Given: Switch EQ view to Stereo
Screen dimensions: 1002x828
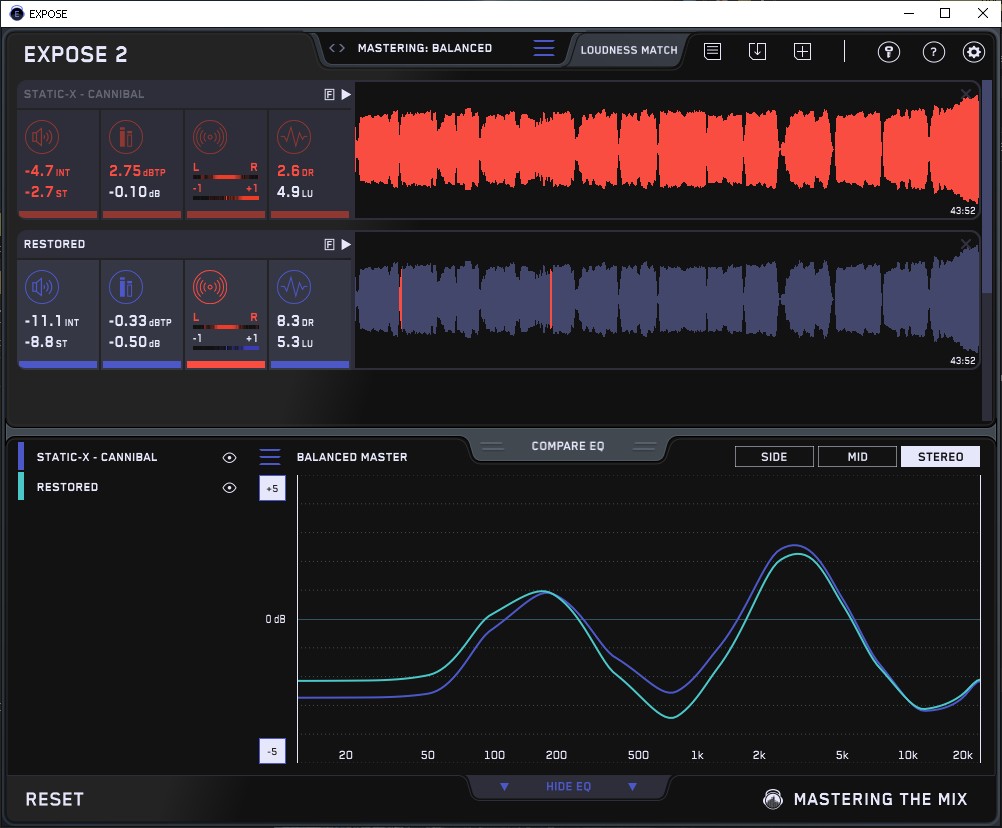Looking at the screenshot, I should [940, 457].
